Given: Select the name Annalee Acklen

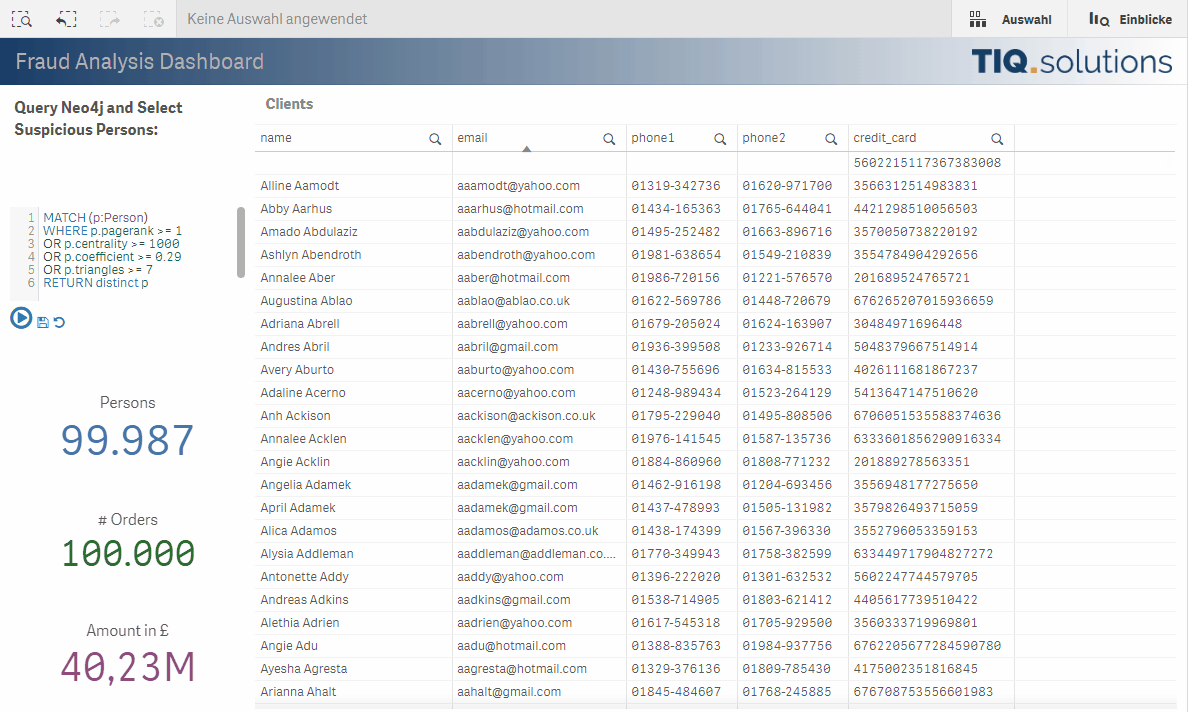Looking at the screenshot, I should coord(303,439).
